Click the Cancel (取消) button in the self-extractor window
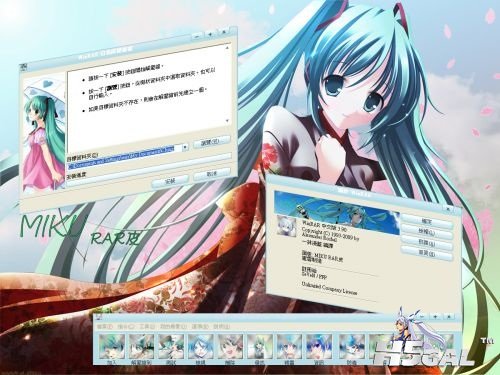The width and height of the screenshot is (500, 375). pyautogui.click(x=212, y=174)
